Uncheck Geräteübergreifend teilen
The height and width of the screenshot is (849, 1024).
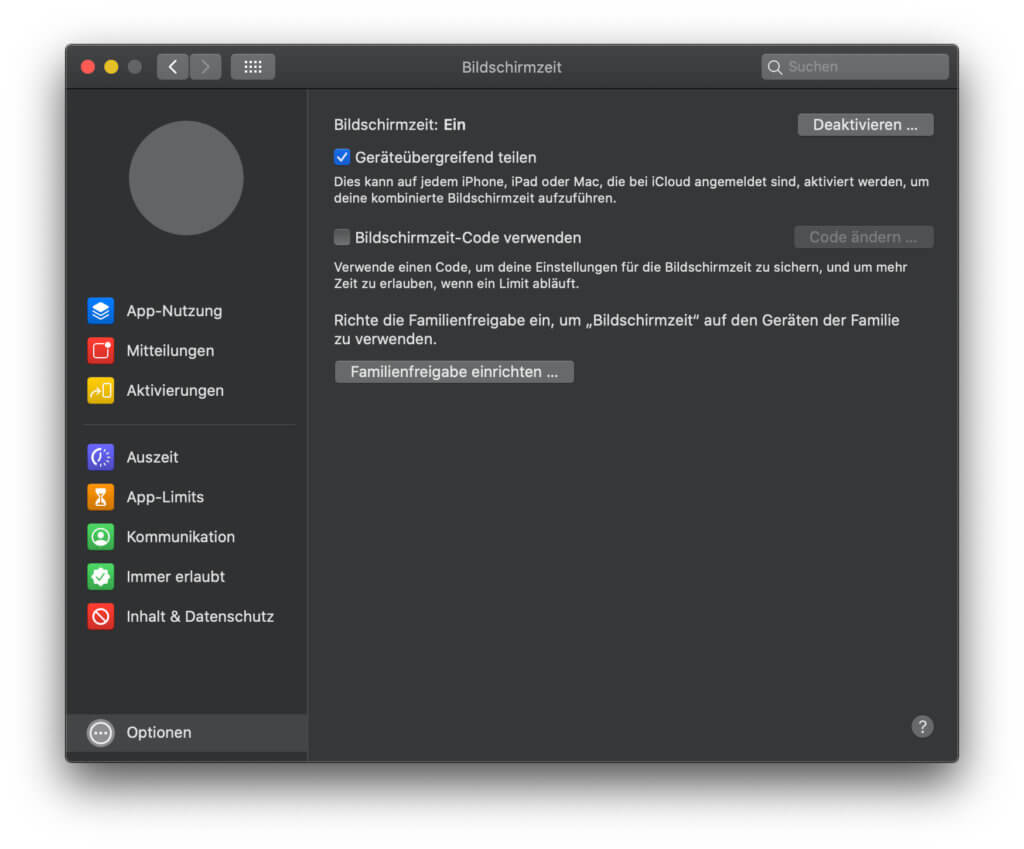point(342,157)
